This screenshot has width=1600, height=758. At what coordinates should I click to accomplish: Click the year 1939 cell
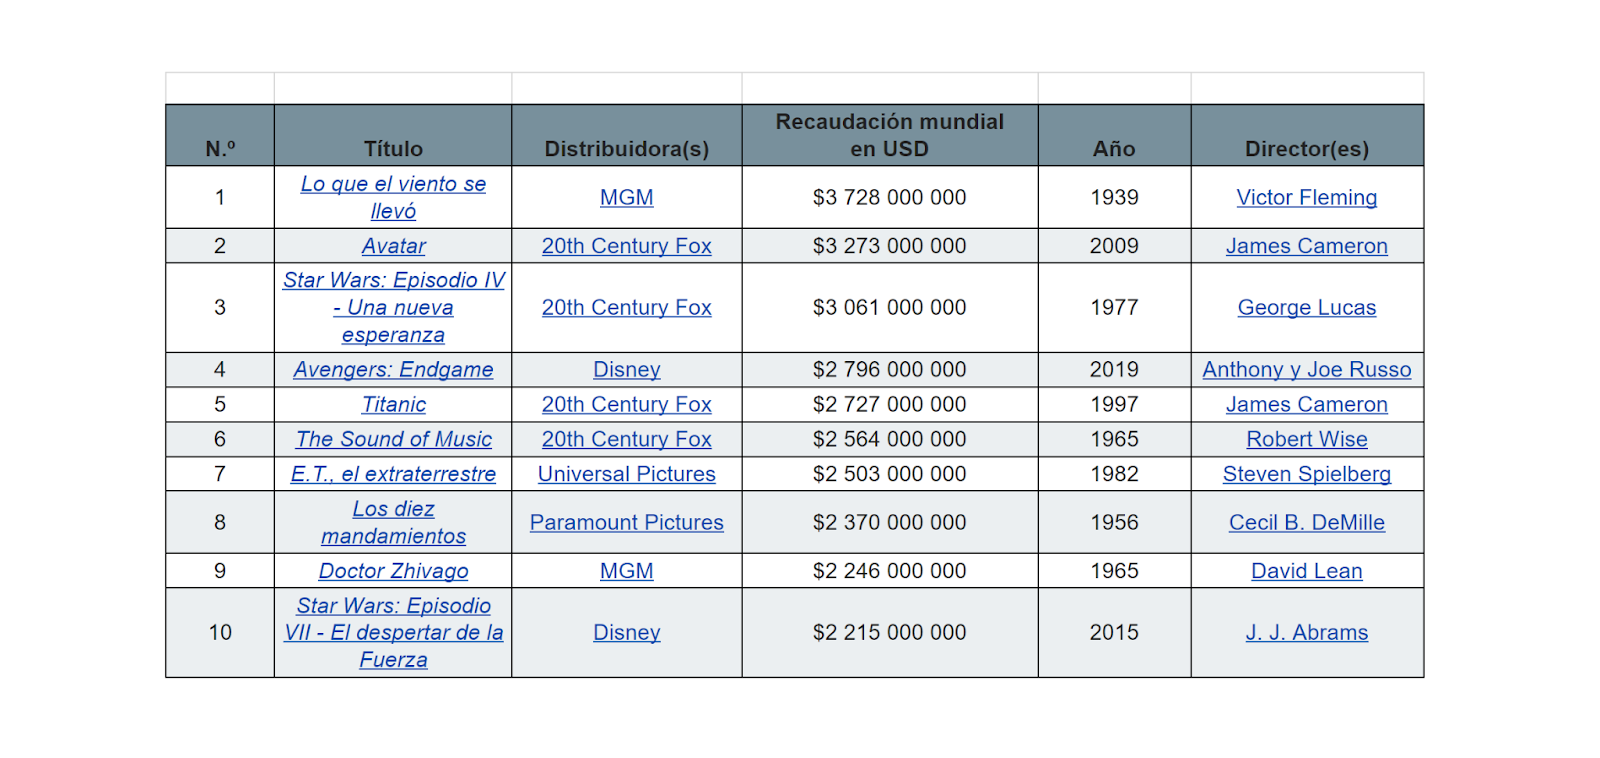1114,197
